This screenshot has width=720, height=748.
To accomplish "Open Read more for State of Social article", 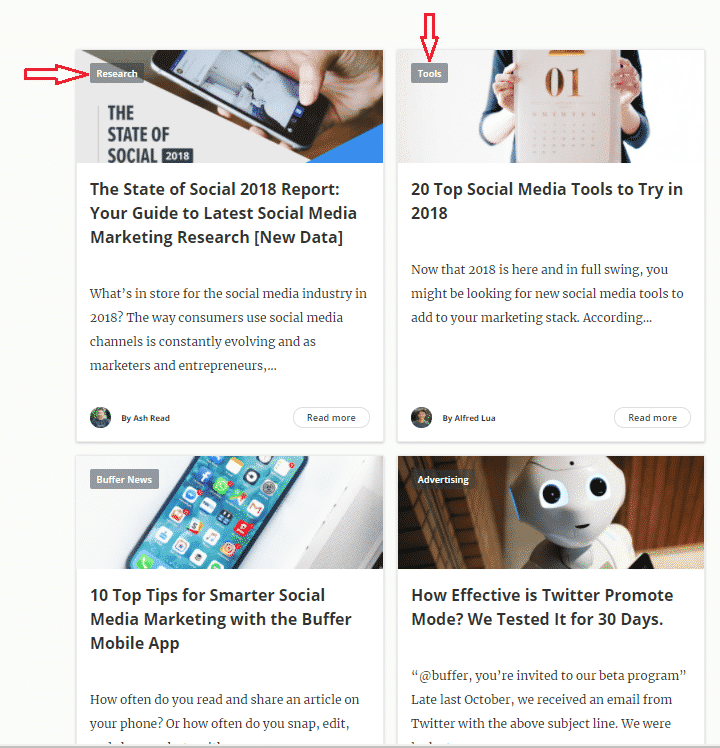I will [x=331, y=417].
